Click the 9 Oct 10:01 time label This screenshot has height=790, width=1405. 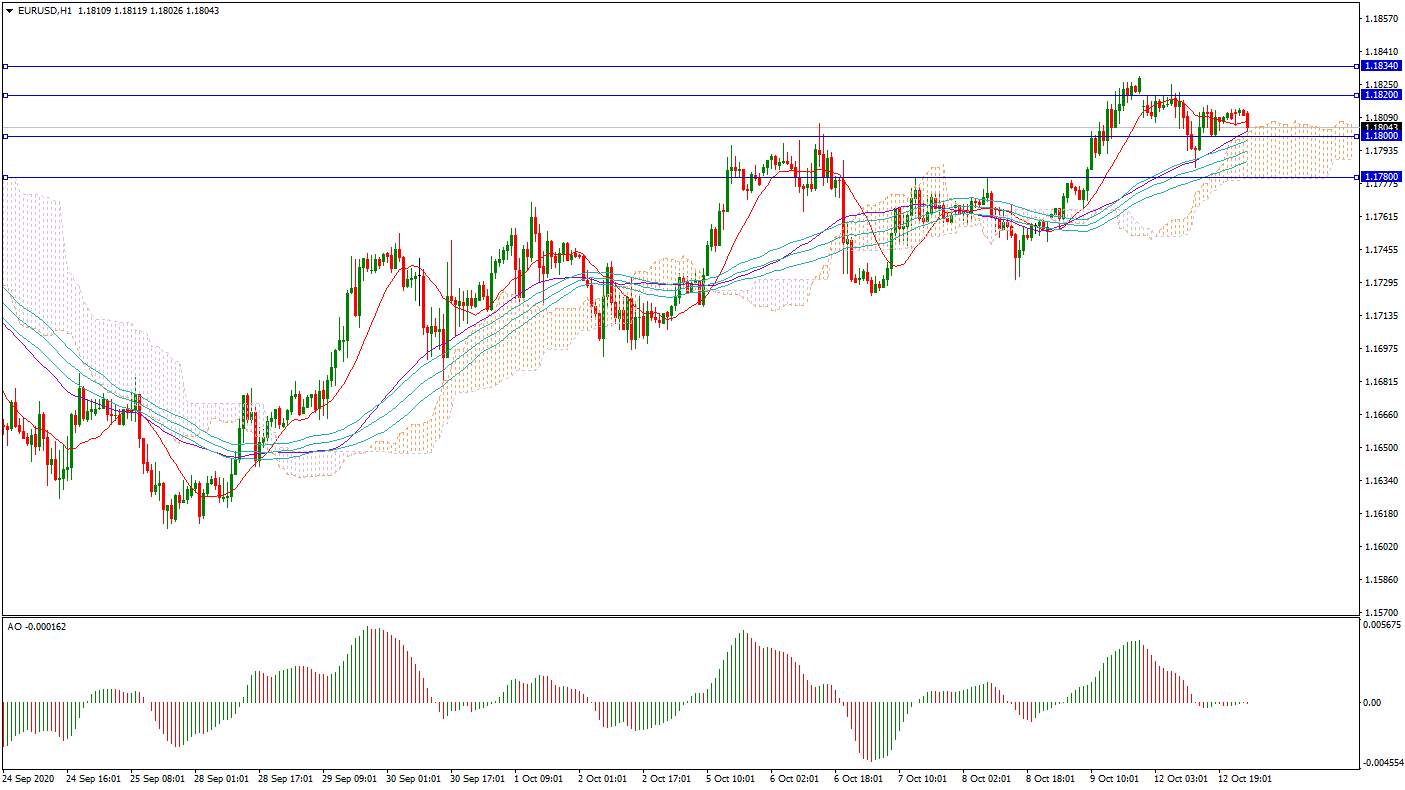click(1116, 778)
